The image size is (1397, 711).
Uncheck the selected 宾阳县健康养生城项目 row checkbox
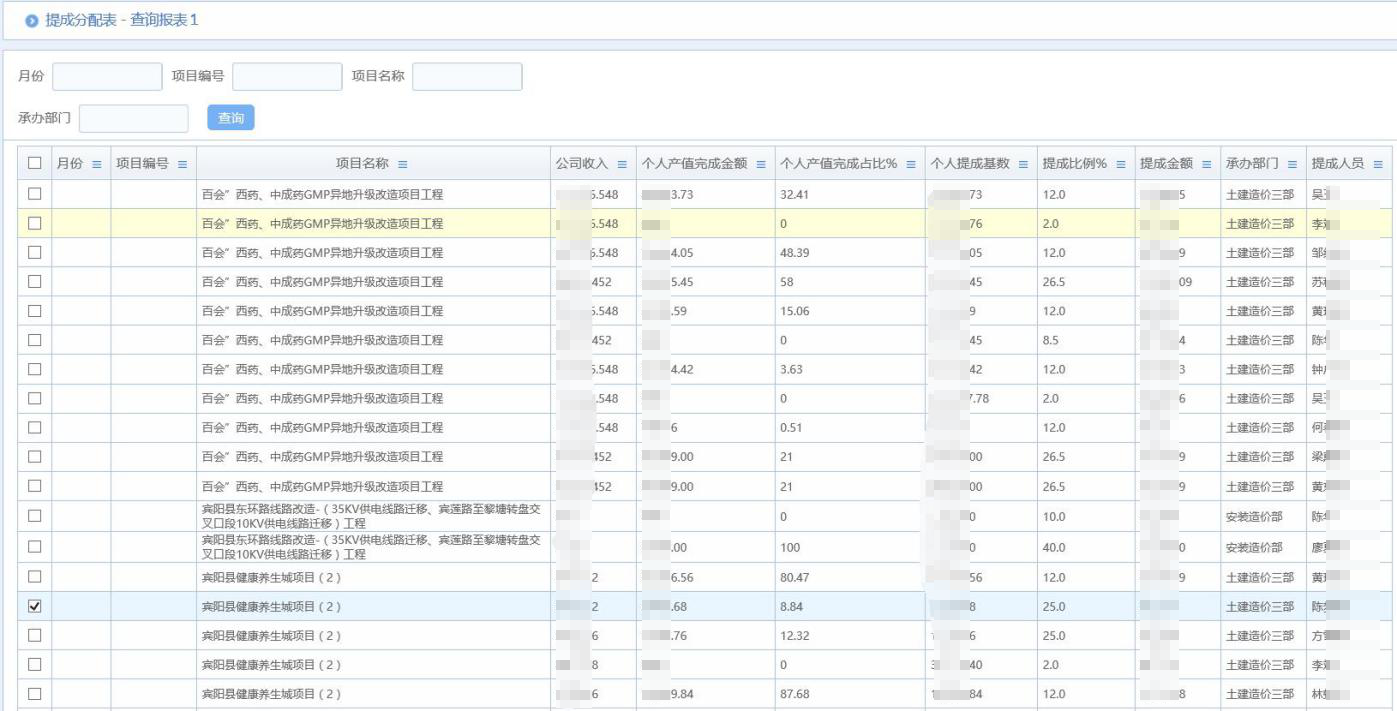point(35,606)
